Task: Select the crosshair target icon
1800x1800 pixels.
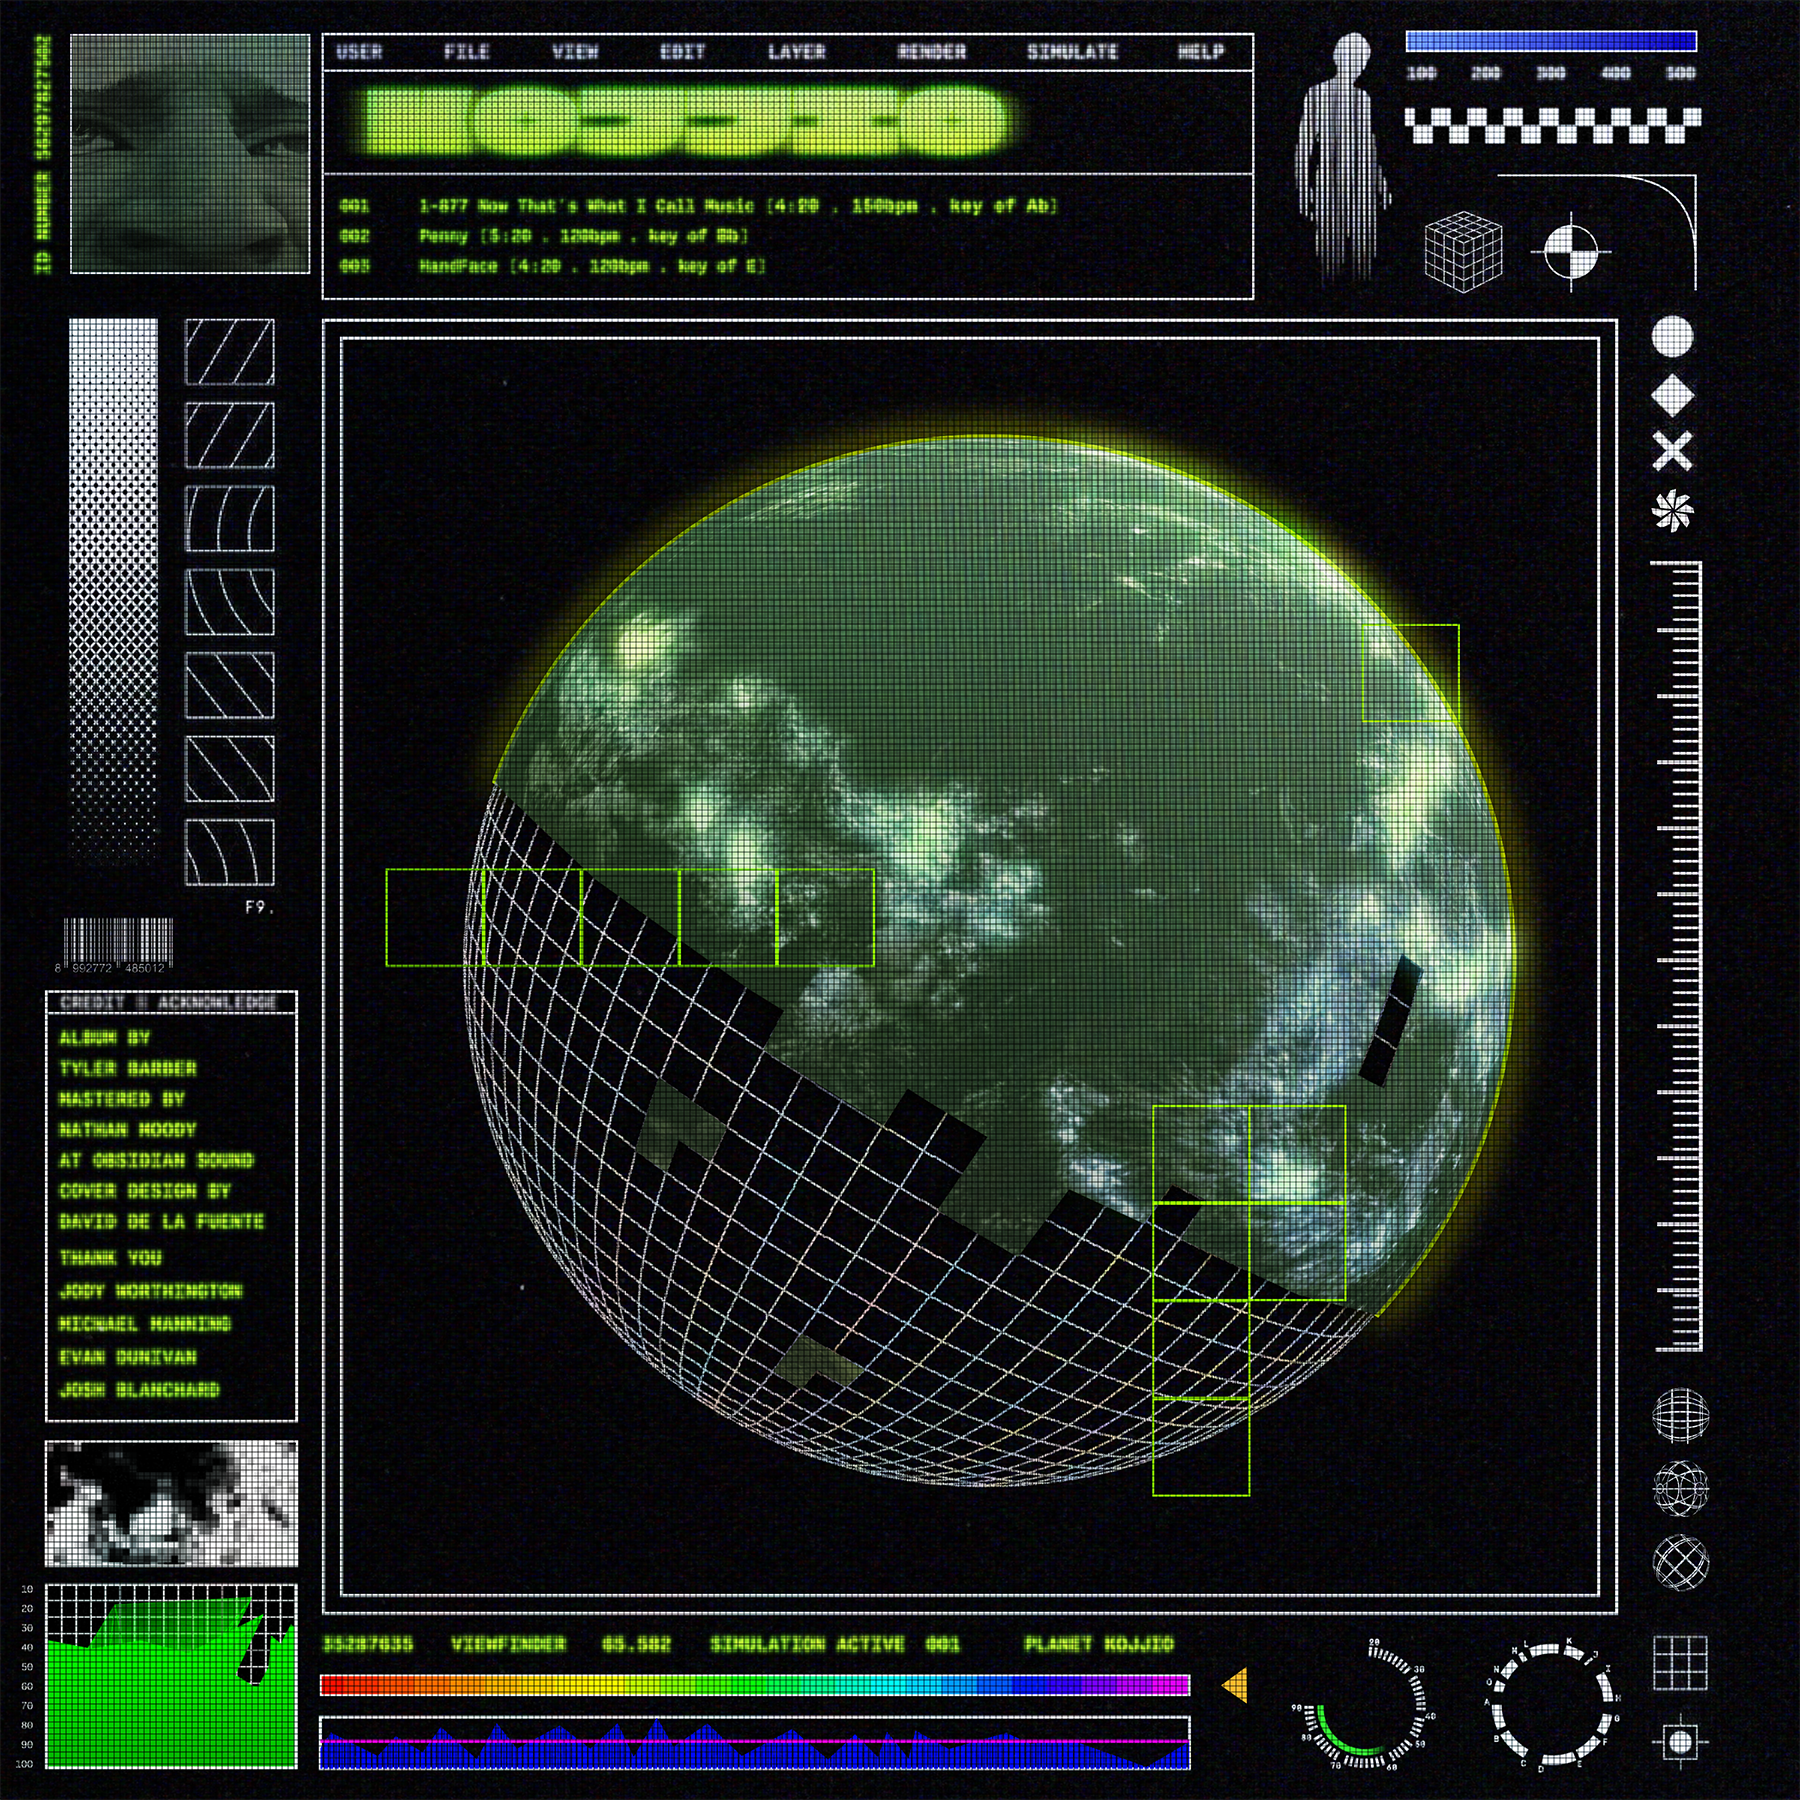Action: point(1570,252)
